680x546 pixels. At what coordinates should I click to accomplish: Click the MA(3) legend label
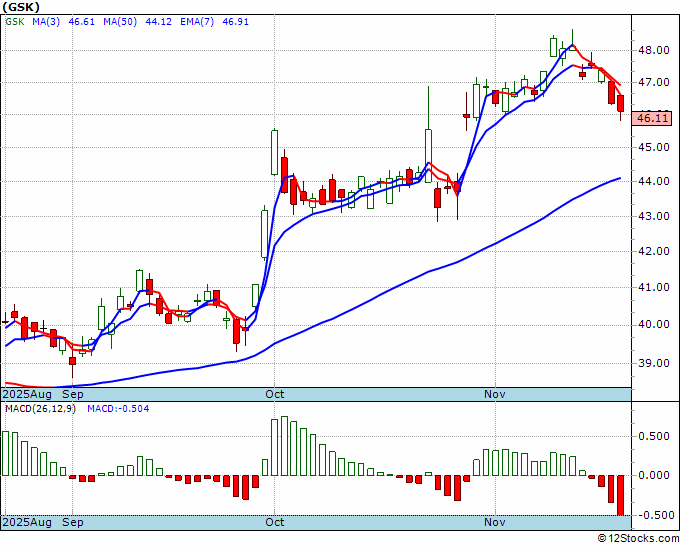pyautogui.click(x=46, y=22)
